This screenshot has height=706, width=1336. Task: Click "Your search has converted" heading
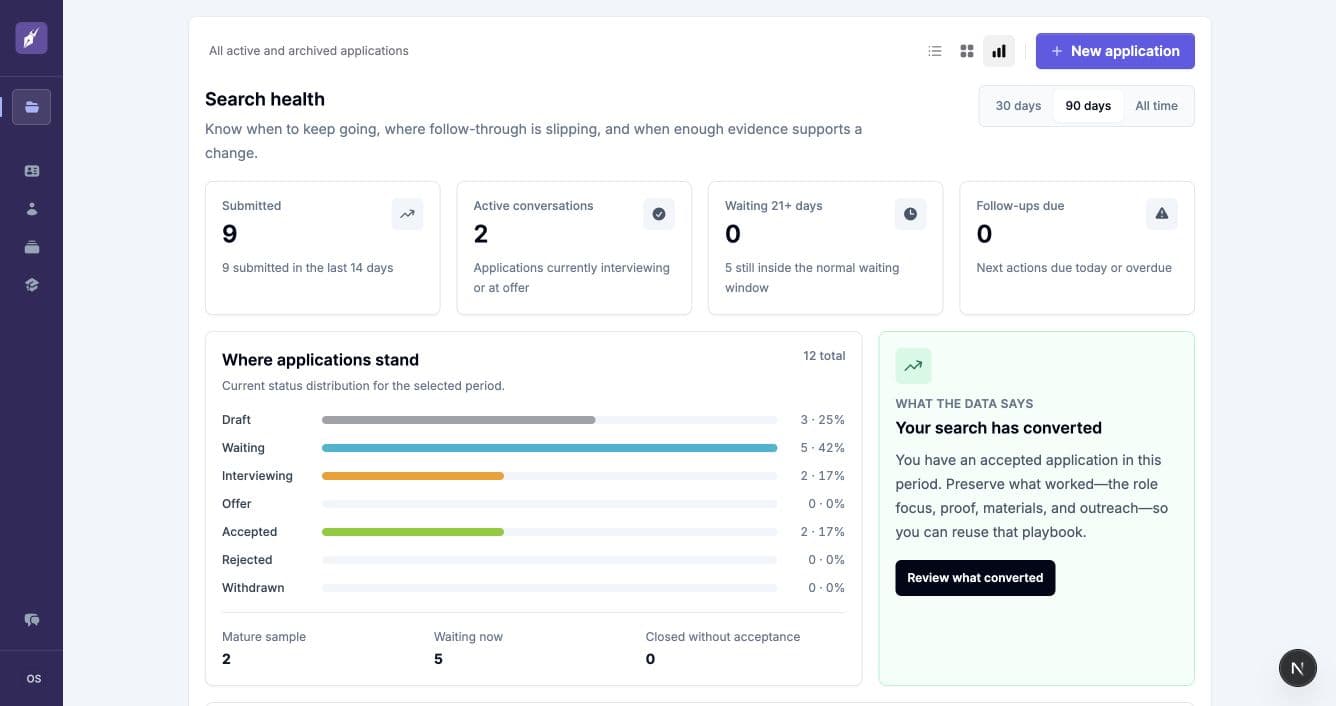point(999,428)
